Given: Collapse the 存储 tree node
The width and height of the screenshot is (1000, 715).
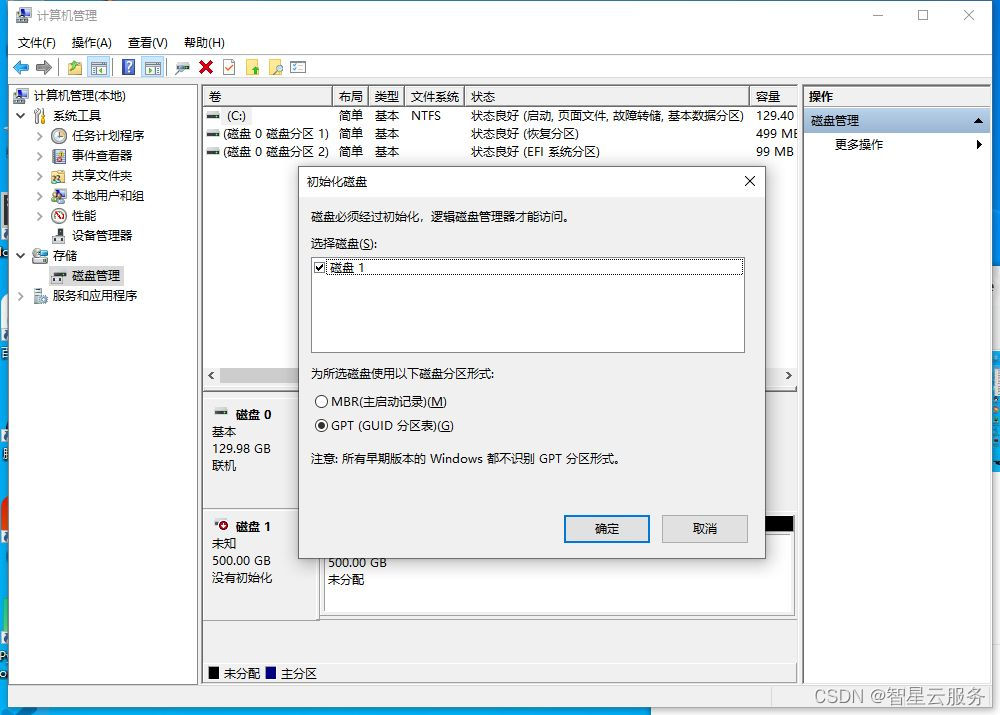Looking at the screenshot, I should tap(21, 256).
